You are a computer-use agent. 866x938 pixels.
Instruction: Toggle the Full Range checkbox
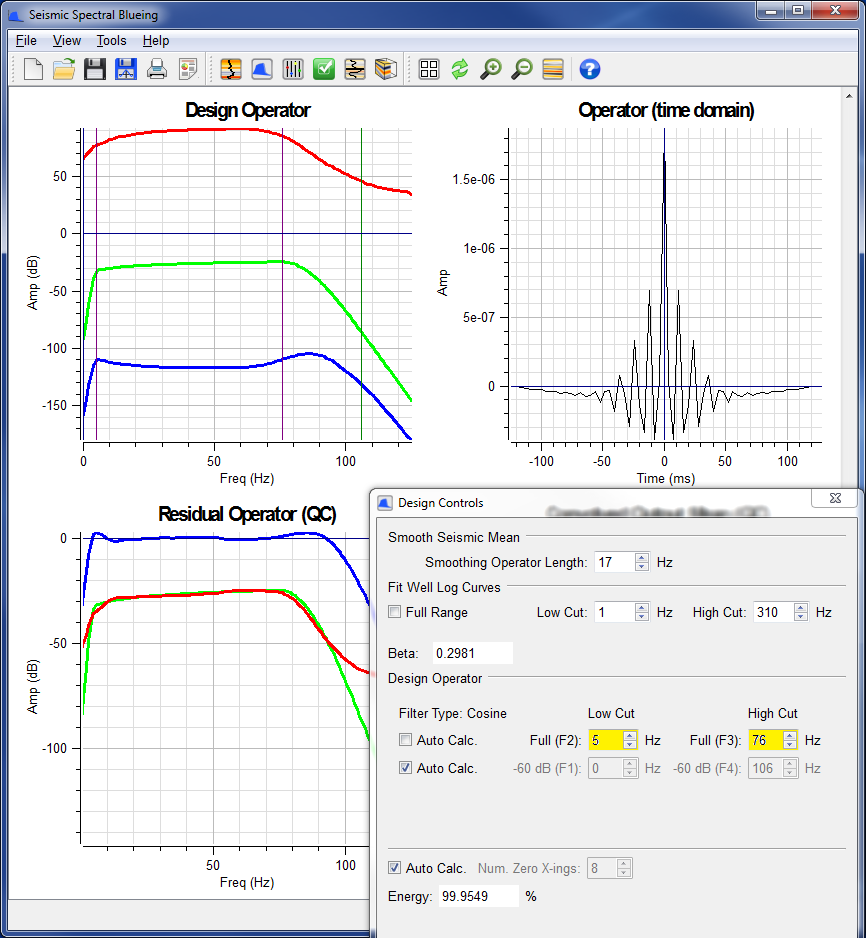[395, 612]
